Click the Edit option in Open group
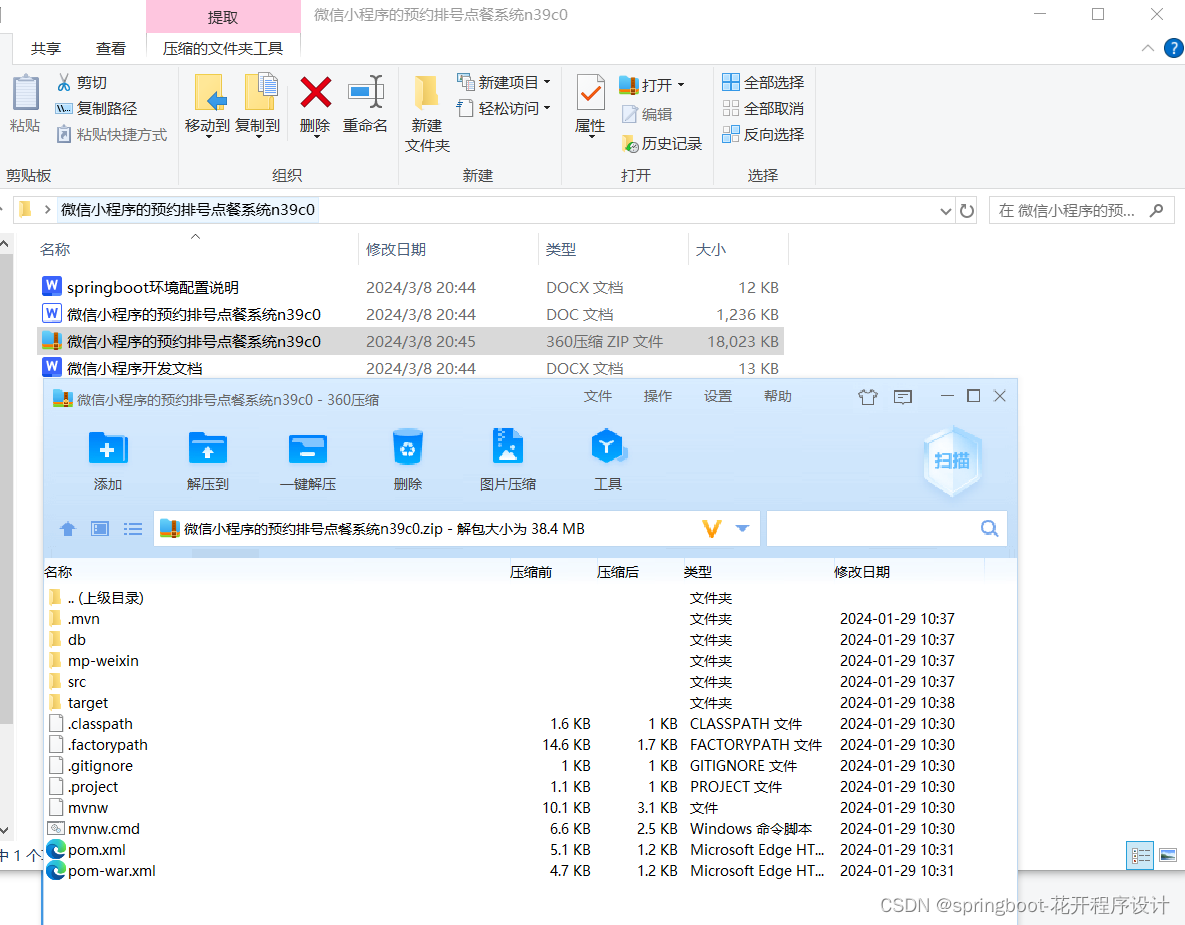1185x925 pixels. pos(647,114)
